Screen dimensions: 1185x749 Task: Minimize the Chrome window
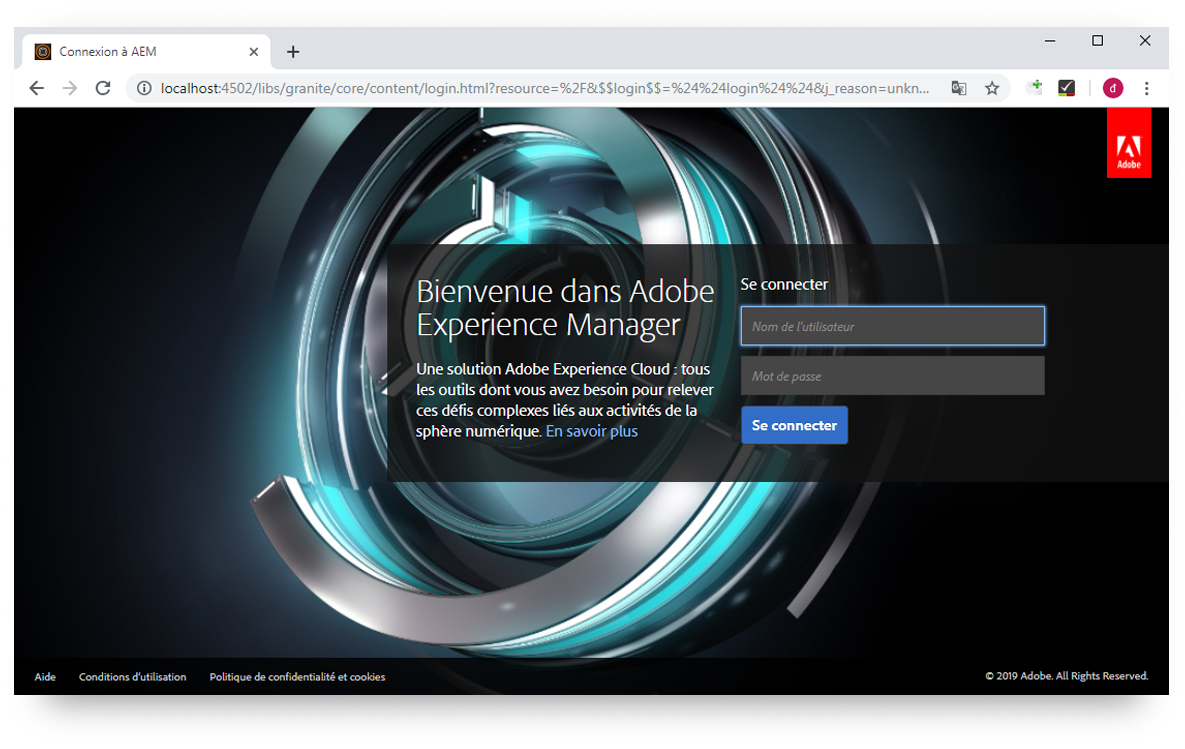pyautogui.click(x=1050, y=41)
